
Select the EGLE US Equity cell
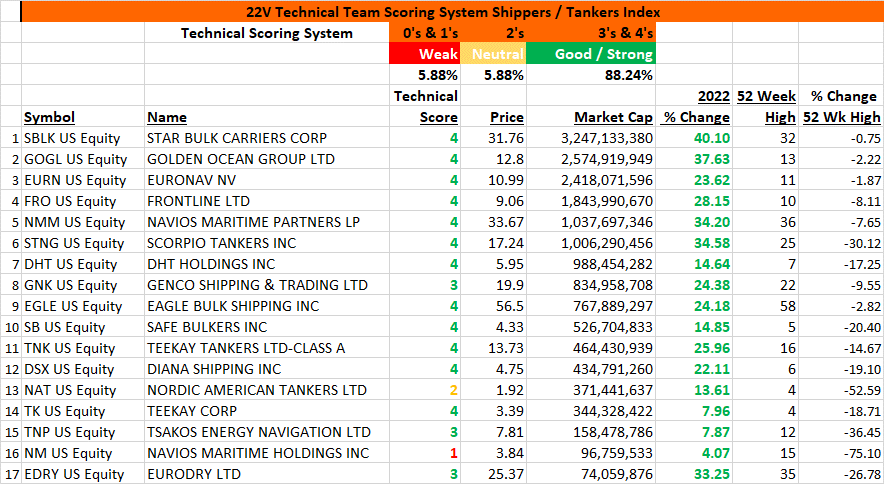[83, 306]
